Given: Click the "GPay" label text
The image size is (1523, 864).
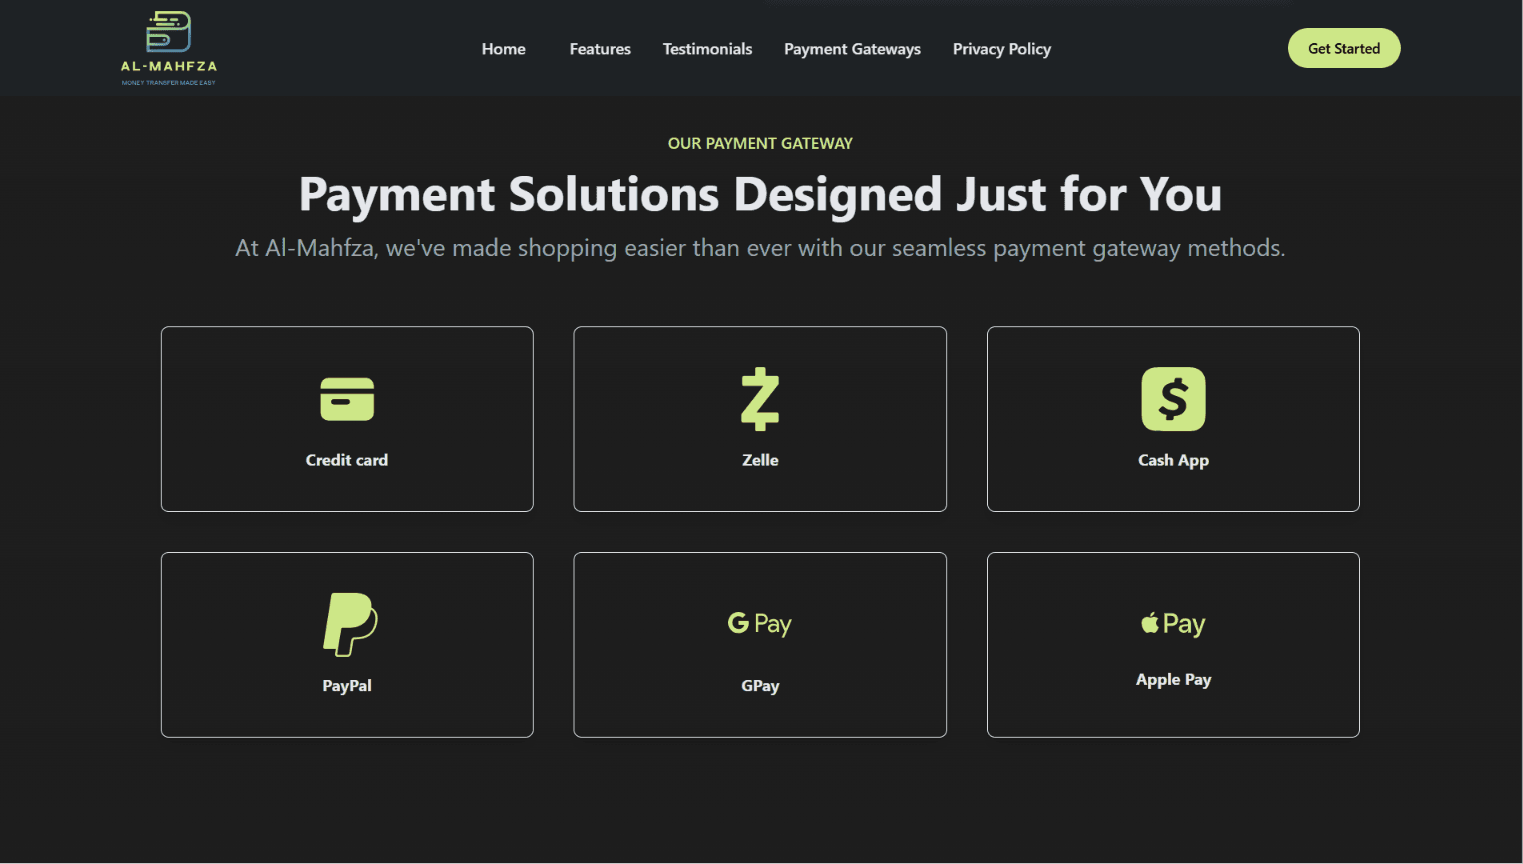Looking at the screenshot, I should tap(760, 686).
